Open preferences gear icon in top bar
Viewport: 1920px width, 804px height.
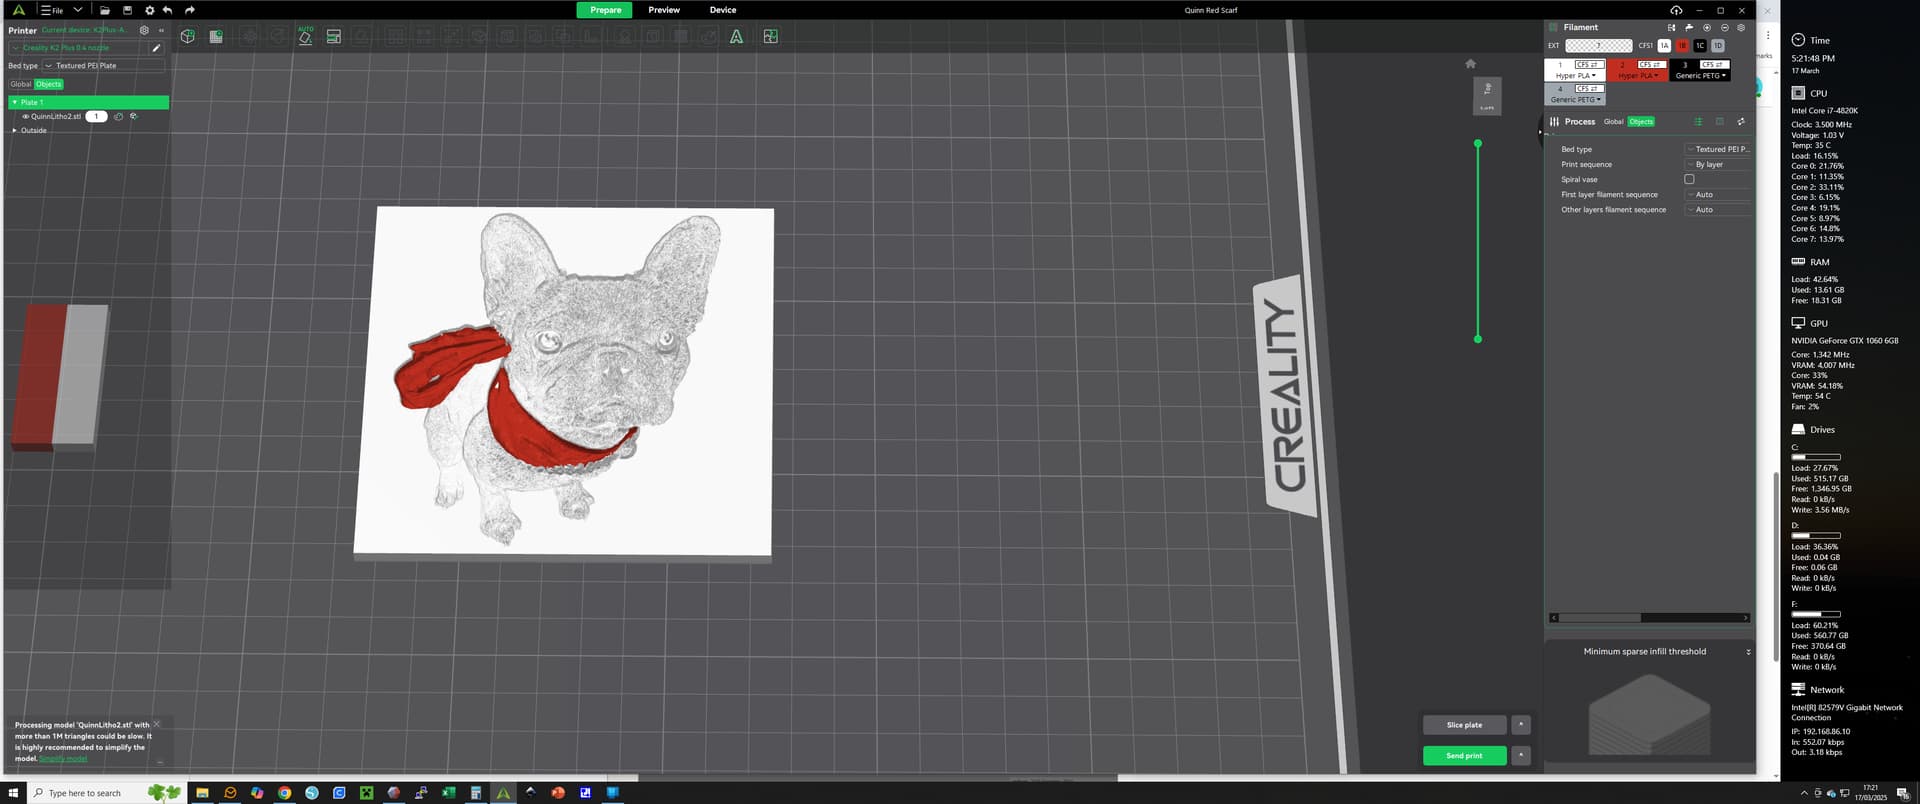149,10
